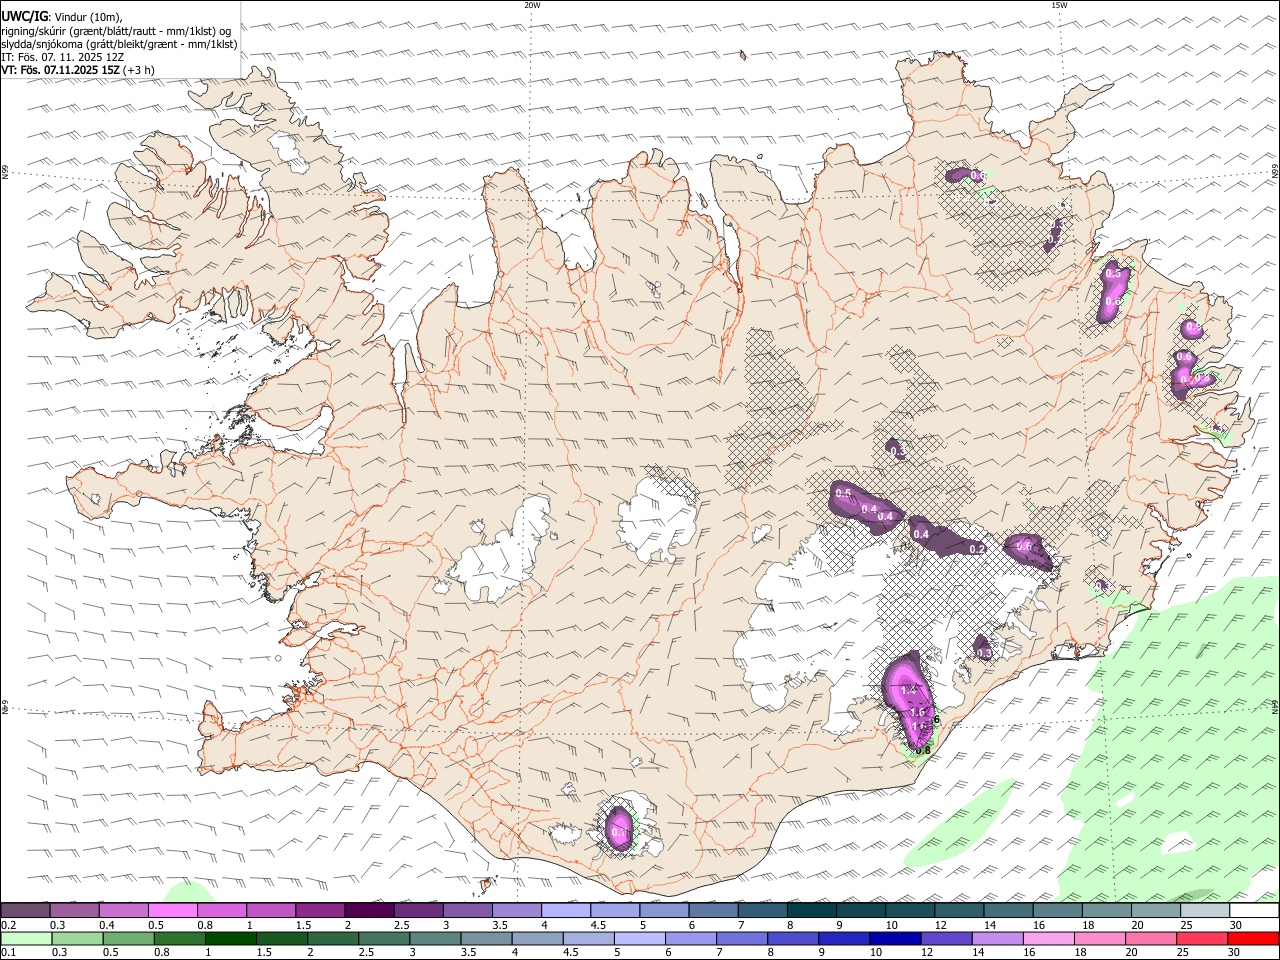Pick upper-row pale grey swatch between 25 and 30

point(1206,911)
